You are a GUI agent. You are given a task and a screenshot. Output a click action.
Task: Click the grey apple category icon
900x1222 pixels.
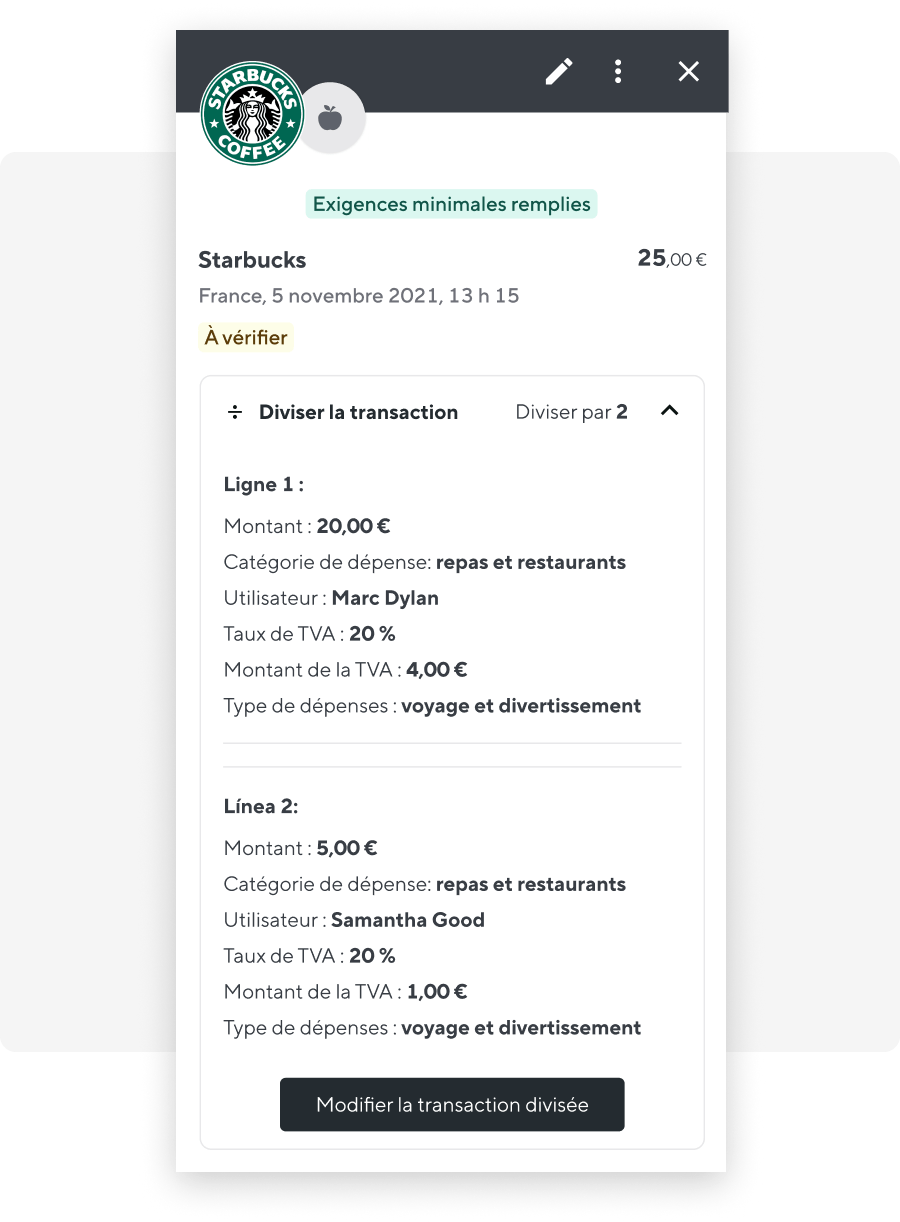tap(330, 119)
